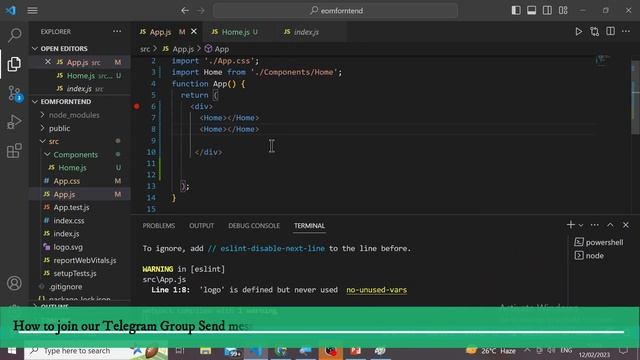Select the powershell terminal
This screenshot has height=360, width=640.
(599, 242)
